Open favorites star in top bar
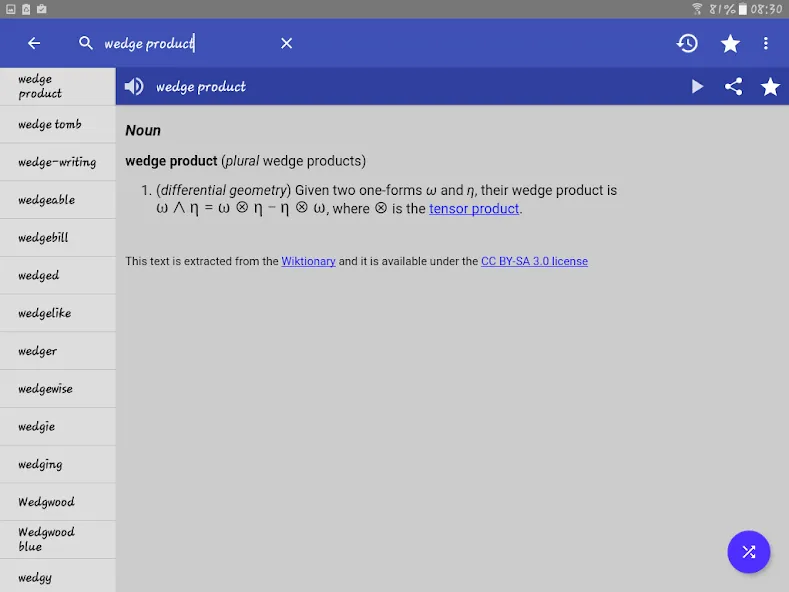 click(x=730, y=43)
